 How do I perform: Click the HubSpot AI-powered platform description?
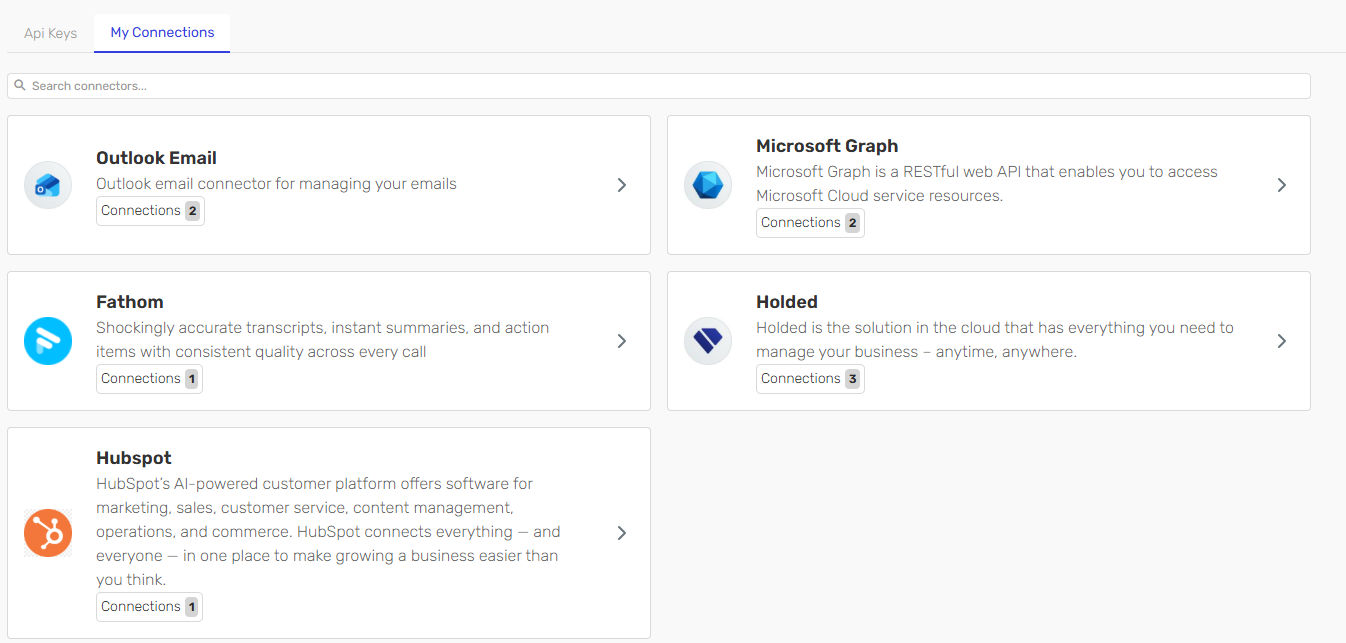[328, 532]
